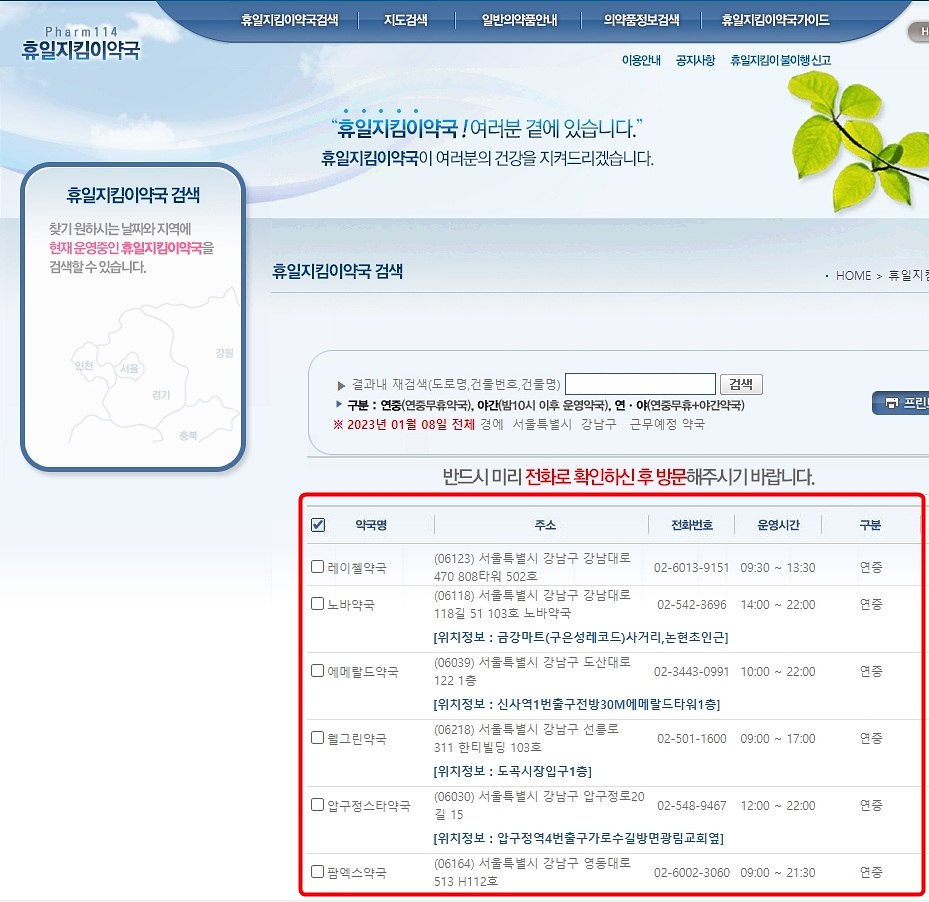Toggle the select-all checkbox in table header
Image resolution: width=929 pixels, height=902 pixels.
point(318,525)
